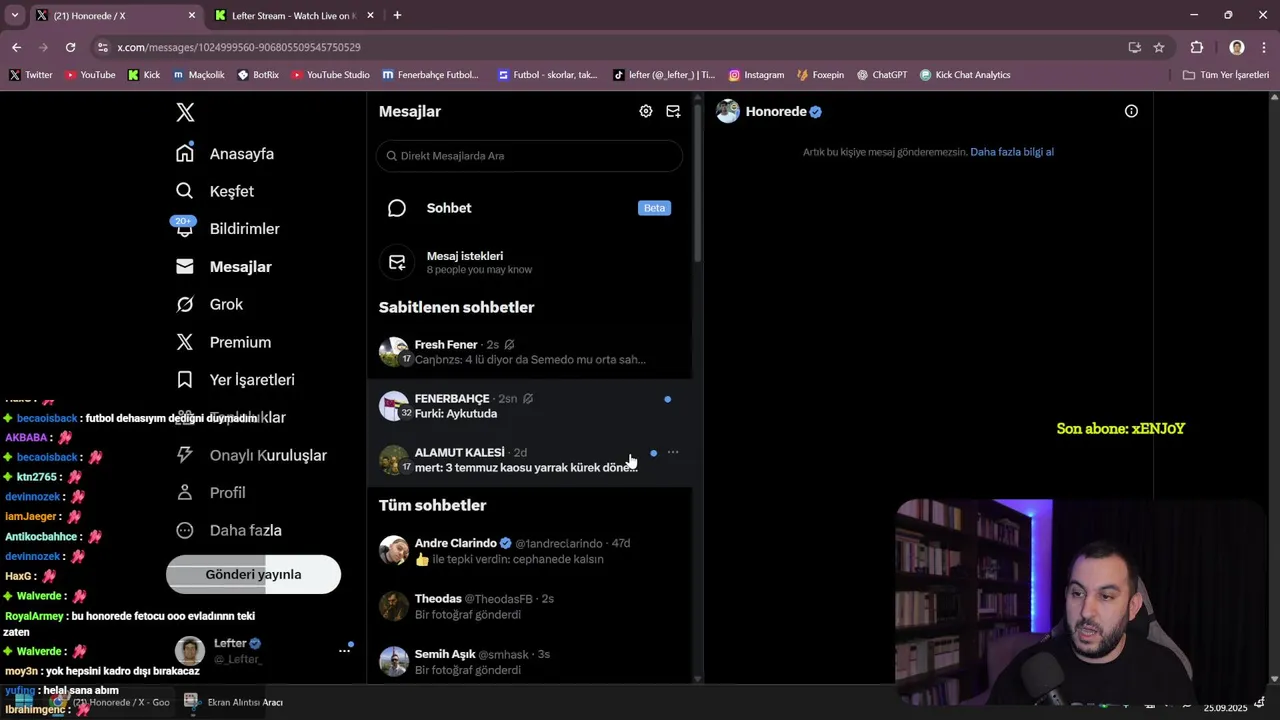The height and width of the screenshot is (720, 1280).
Task: Click Gönderi yayınla button
Action: click(253, 575)
